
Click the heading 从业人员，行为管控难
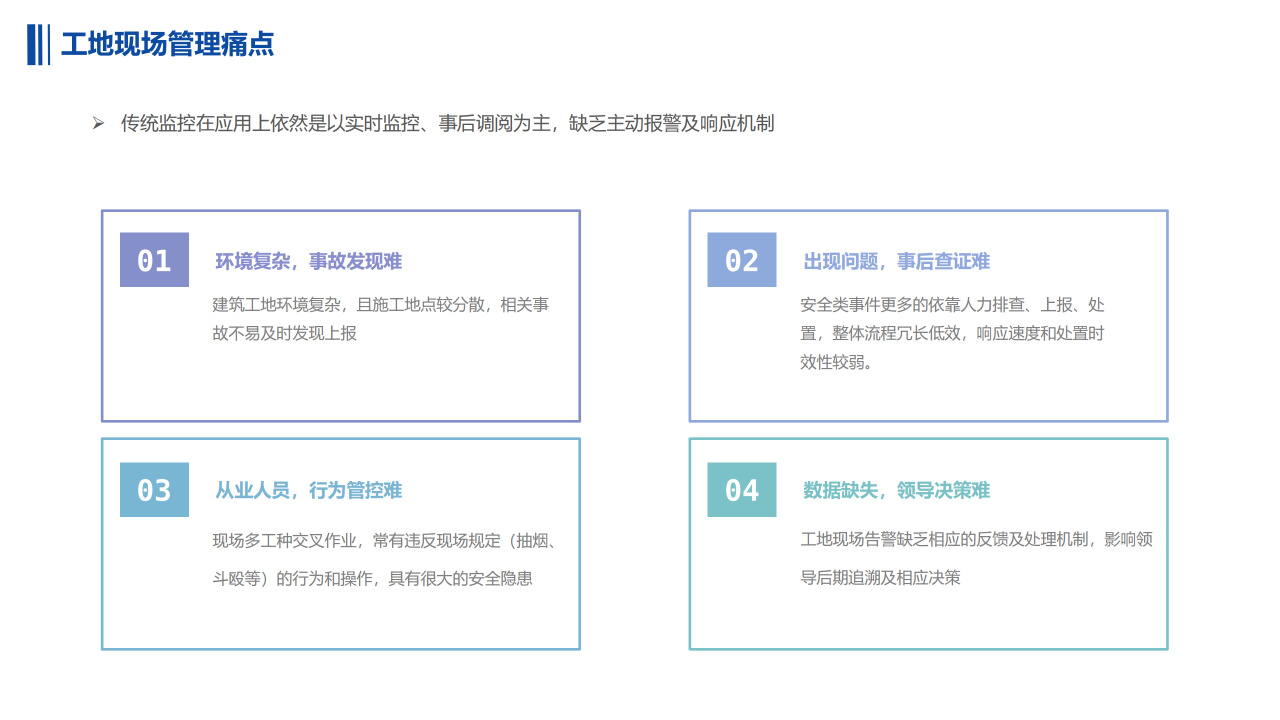tap(308, 490)
